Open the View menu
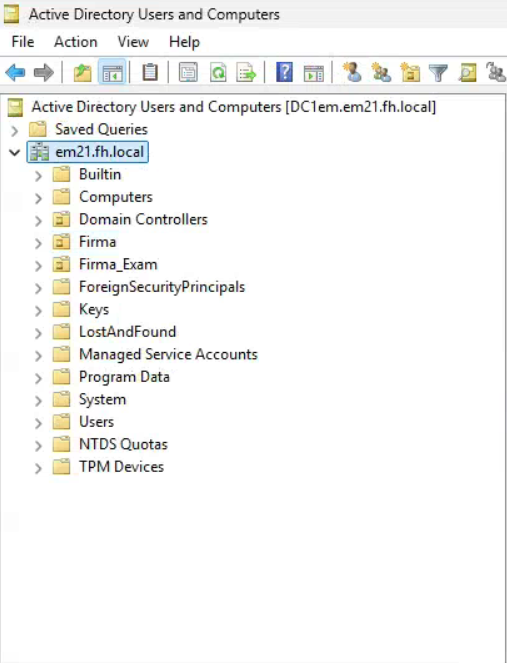The image size is (507, 663). pyautogui.click(x=133, y=42)
